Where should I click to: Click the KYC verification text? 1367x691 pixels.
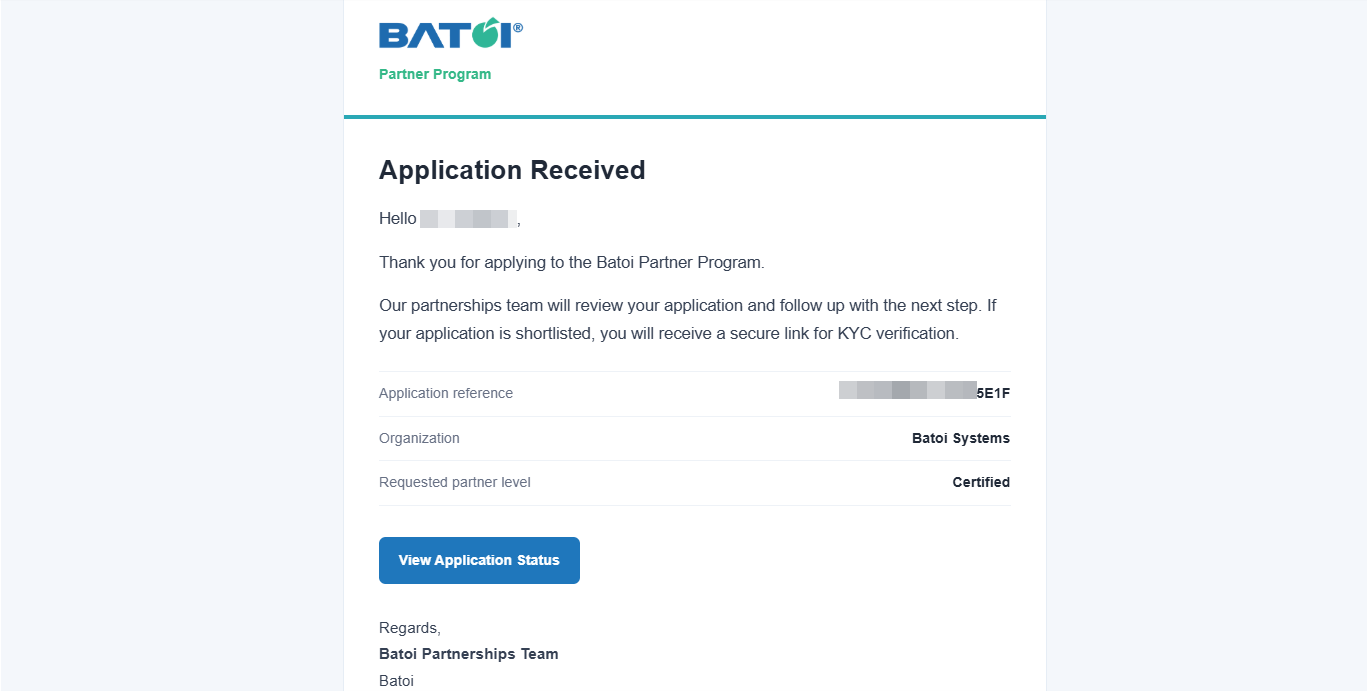tap(897, 333)
